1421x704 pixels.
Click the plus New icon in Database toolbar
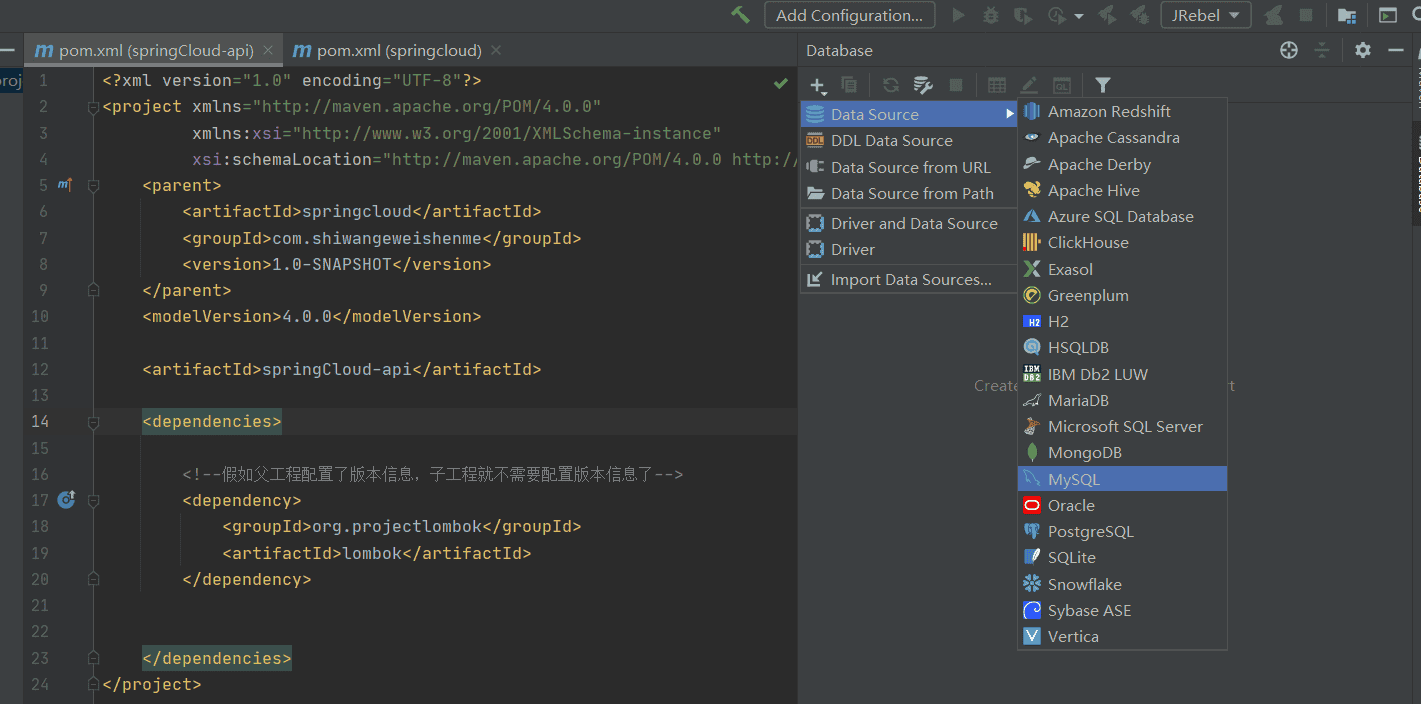click(818, 86)
